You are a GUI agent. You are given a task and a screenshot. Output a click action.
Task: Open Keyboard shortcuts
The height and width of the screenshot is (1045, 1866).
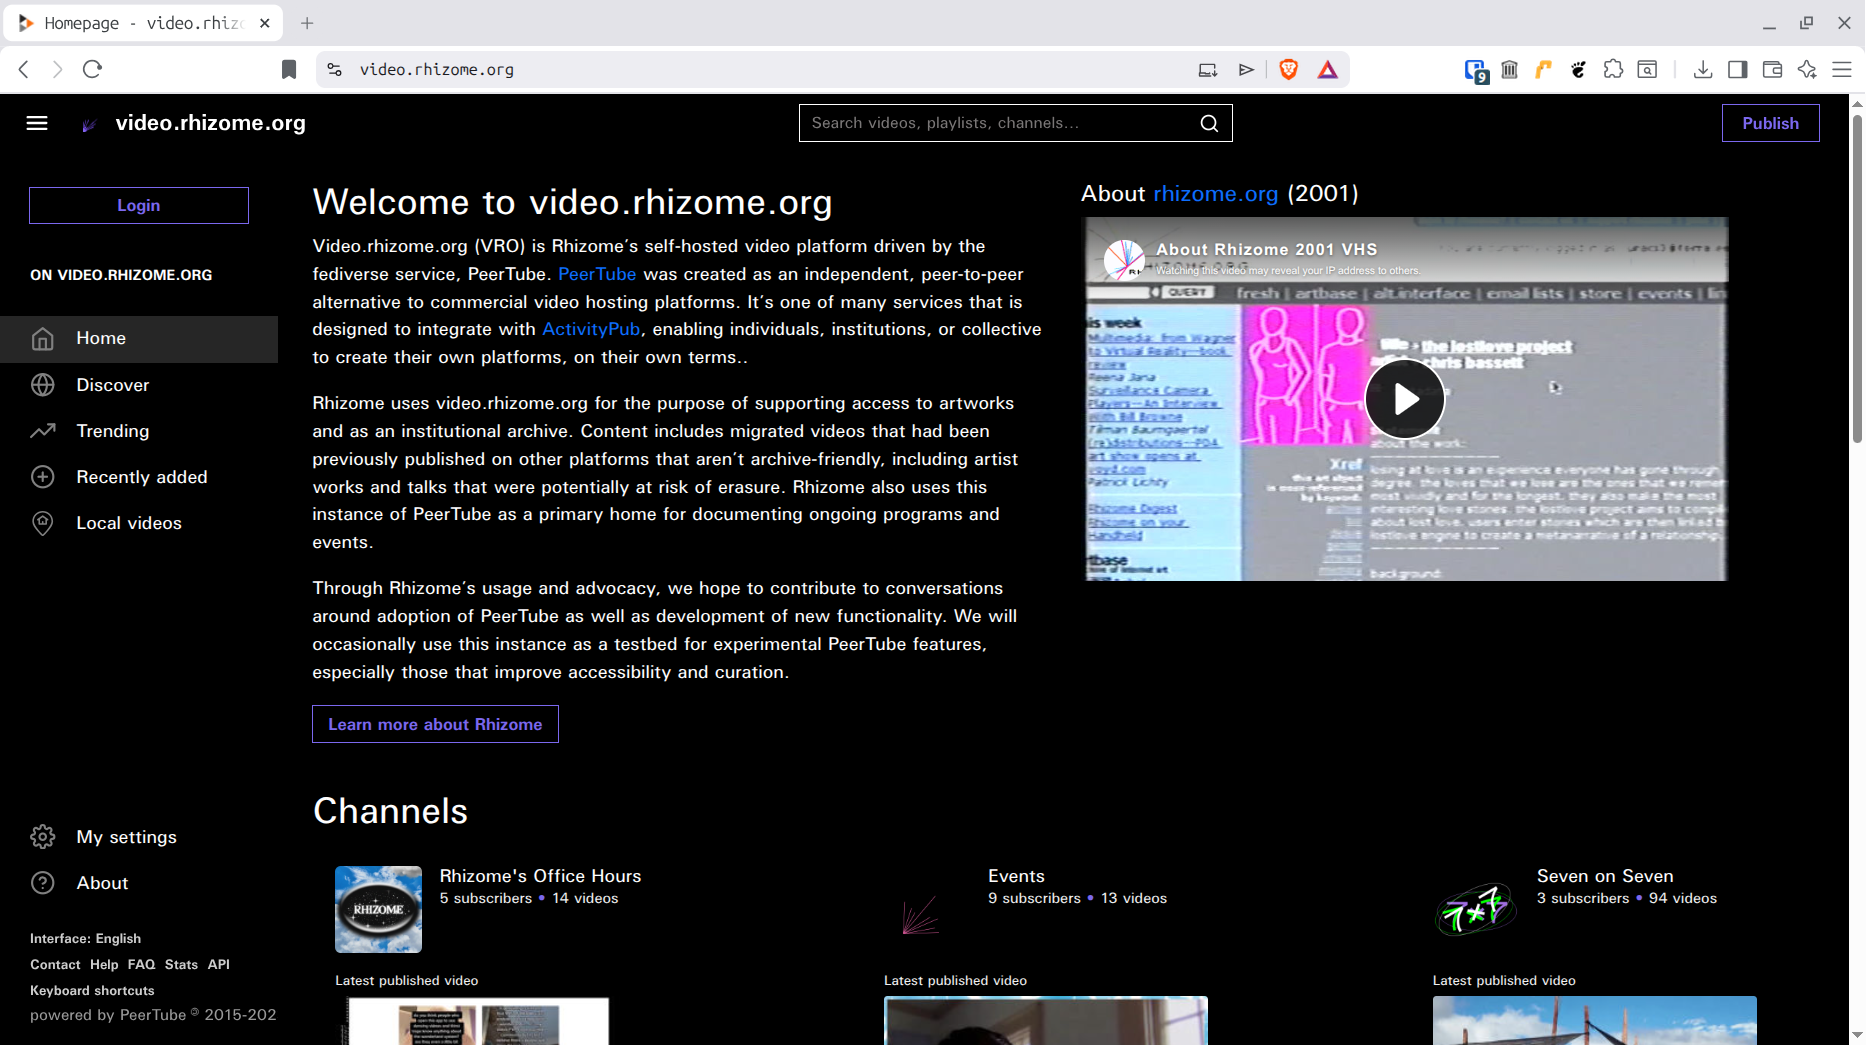click(x=92, y=990)
